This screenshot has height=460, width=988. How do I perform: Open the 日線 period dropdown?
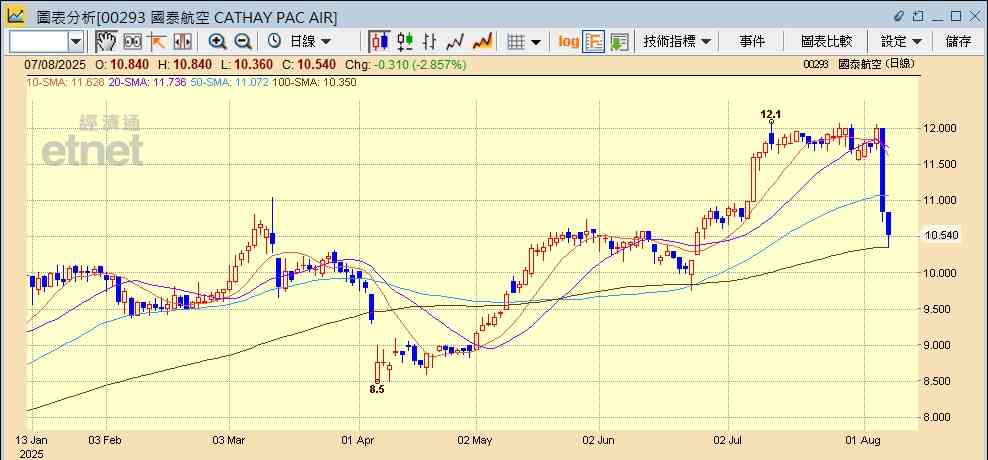click(310, 42)
